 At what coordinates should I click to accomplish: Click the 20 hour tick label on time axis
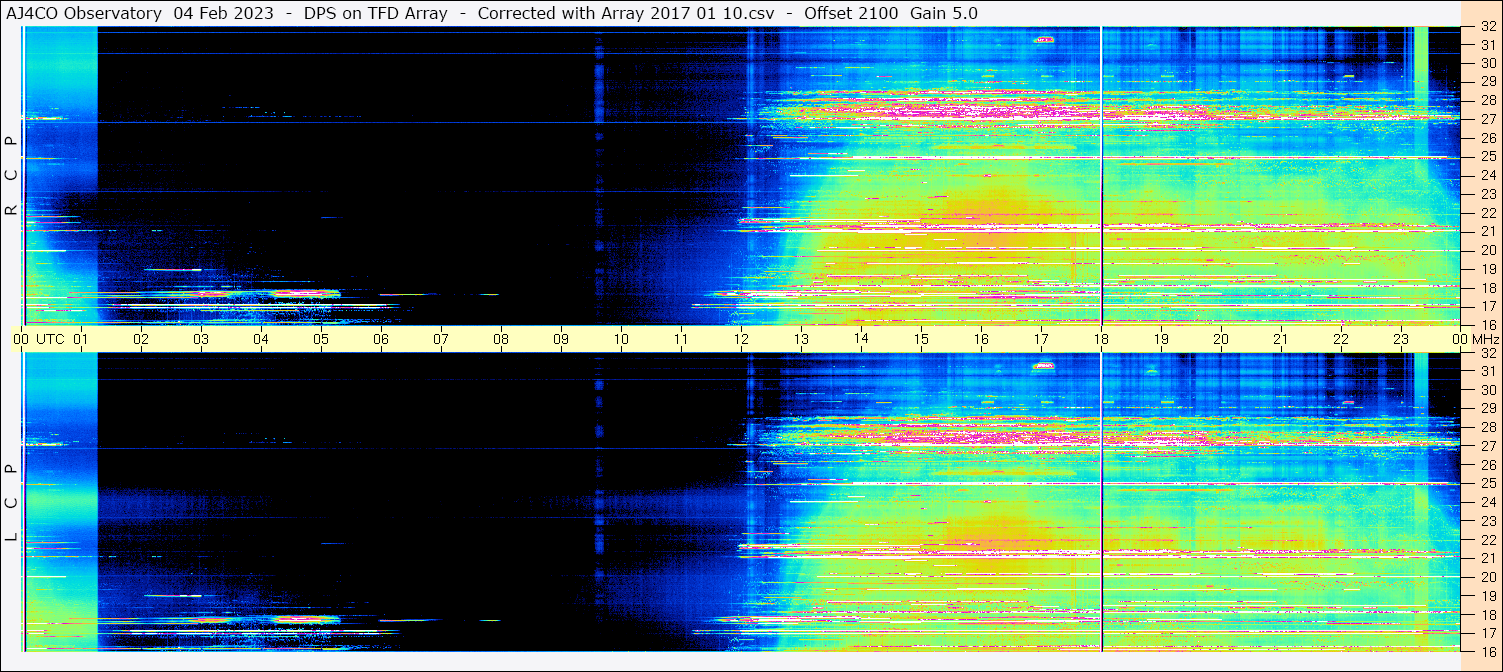click(1221, 339)
